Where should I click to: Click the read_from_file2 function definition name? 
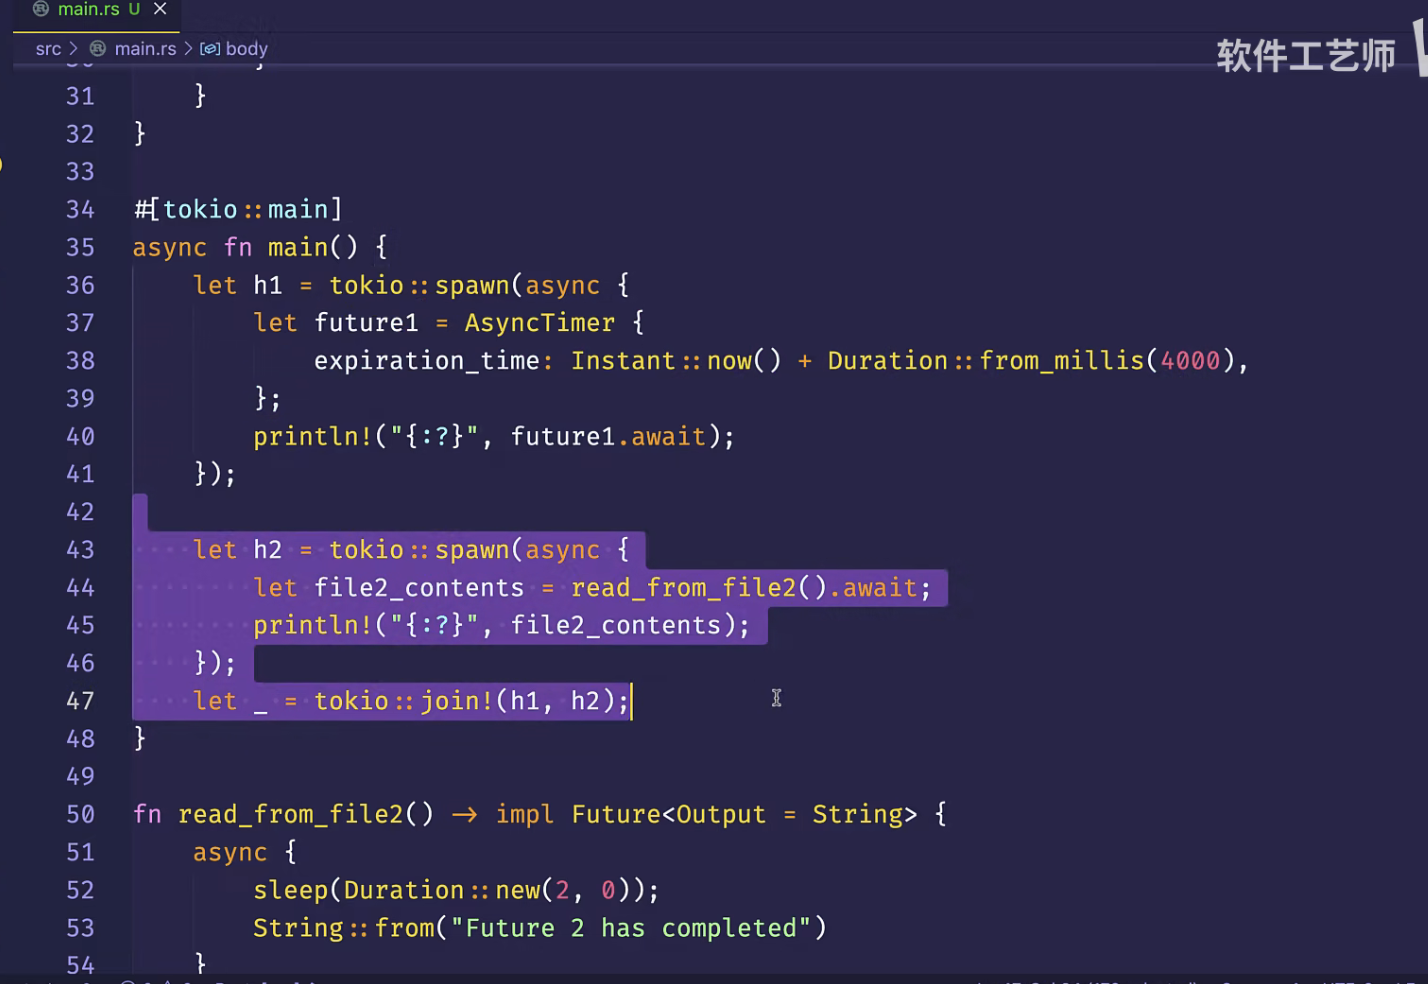[290, 815]
